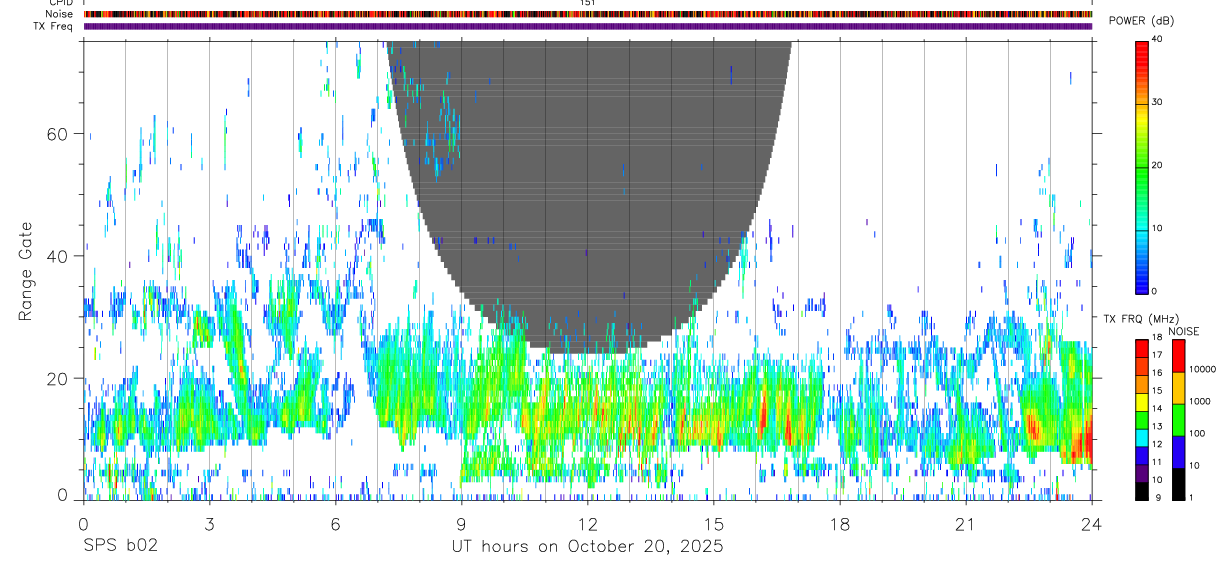Select the green 100 noise legend segment
This screenshot has width=1228, height=567.
coord(1178,419)
